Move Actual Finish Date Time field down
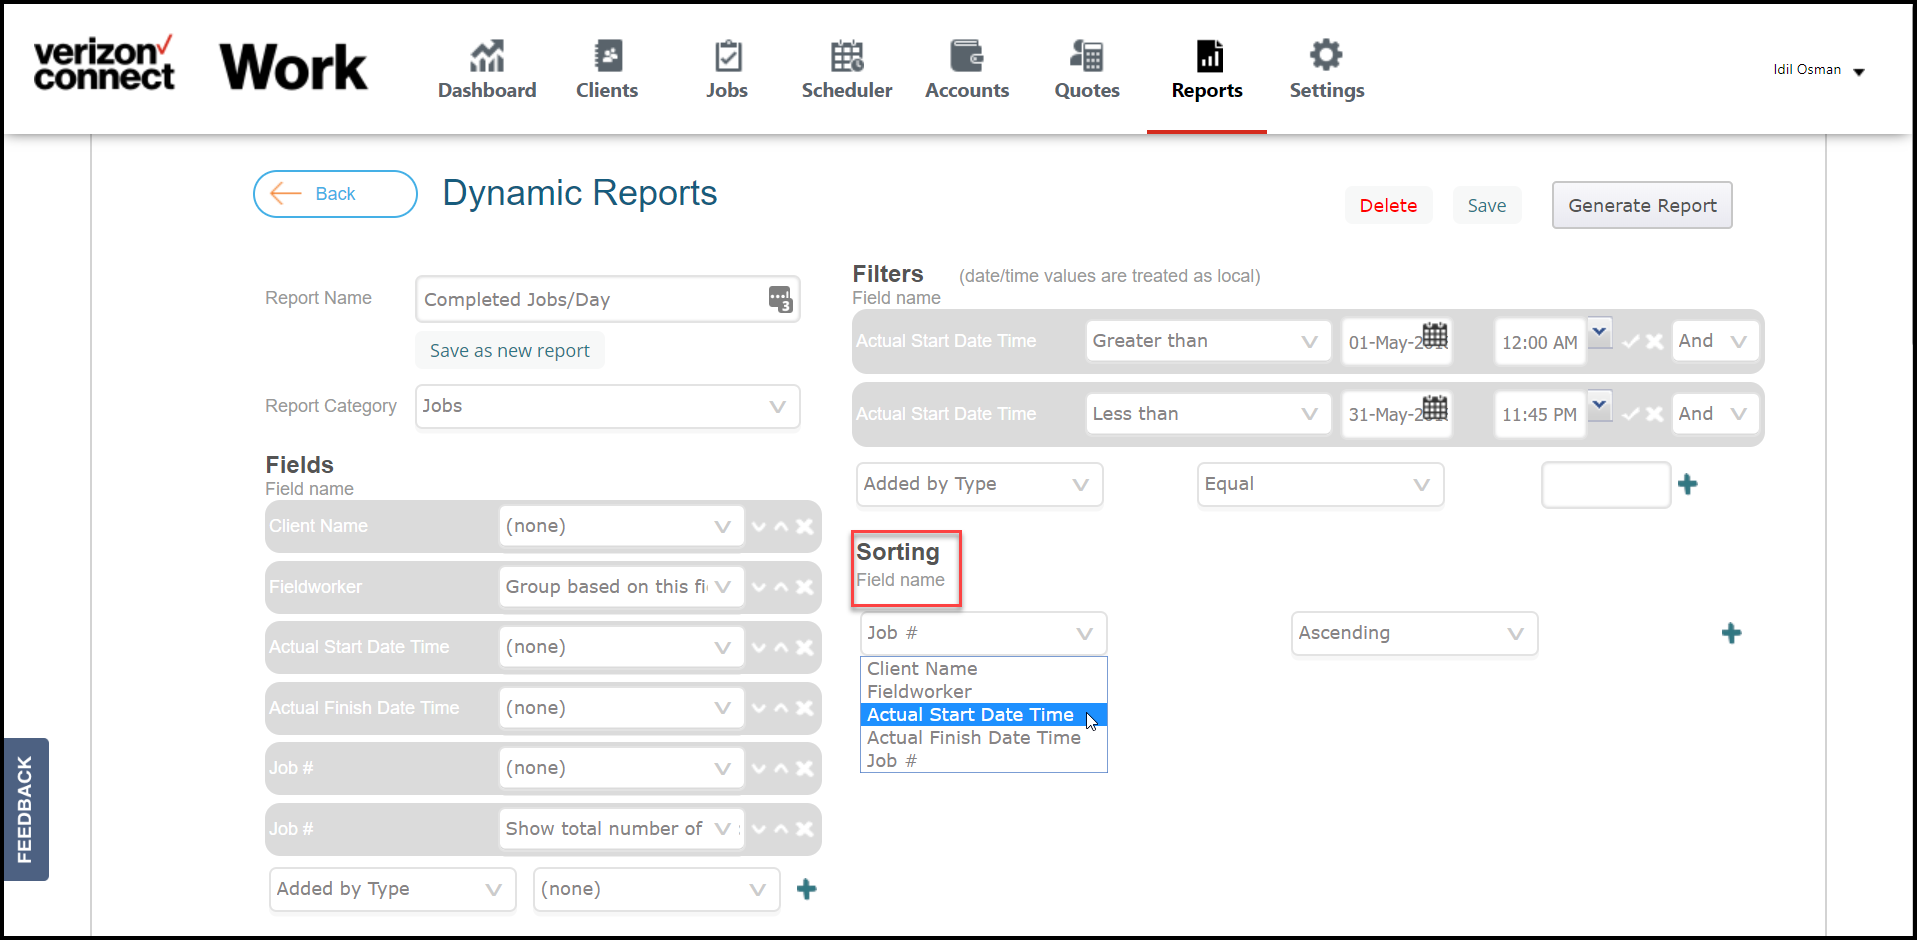This screenshot has width=1917, height=940. point(759,708)
